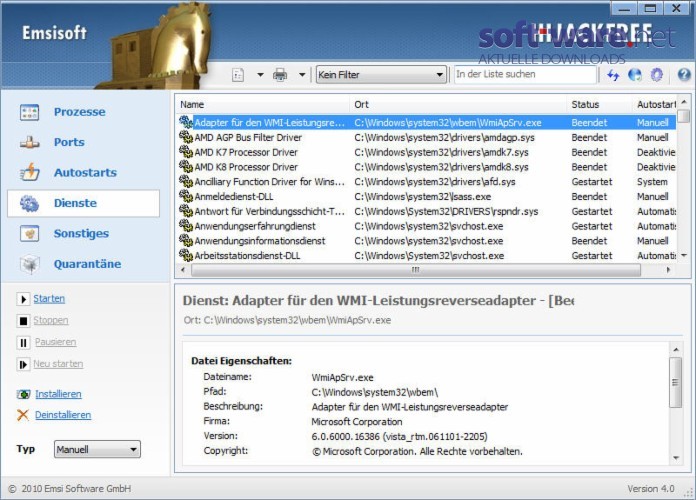Open the Typ Manuell dropdown

[97, 449]
